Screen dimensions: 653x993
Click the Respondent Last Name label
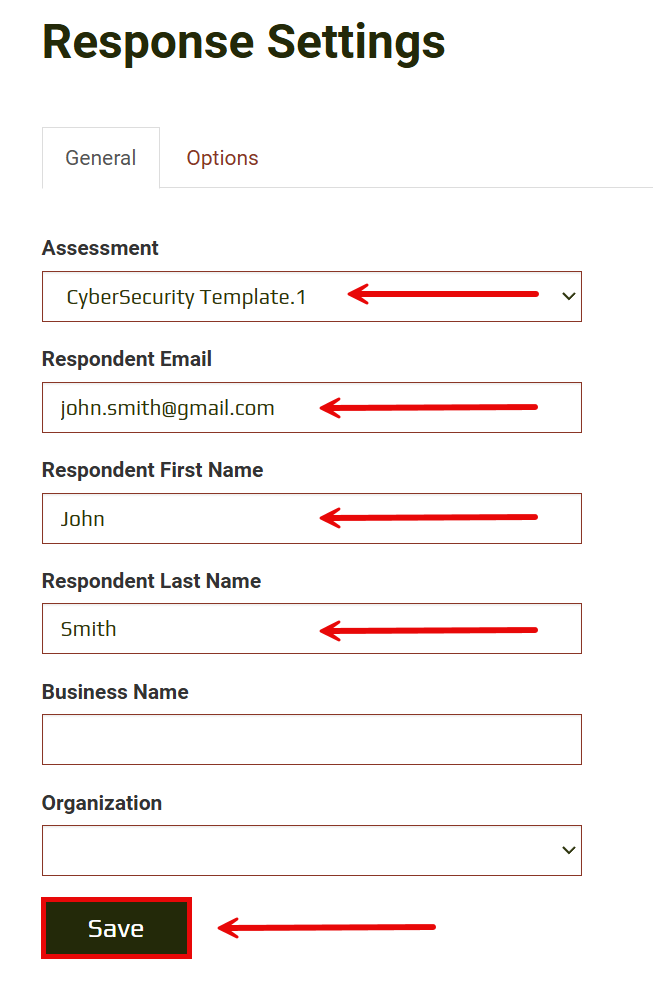tap(151, 581)
